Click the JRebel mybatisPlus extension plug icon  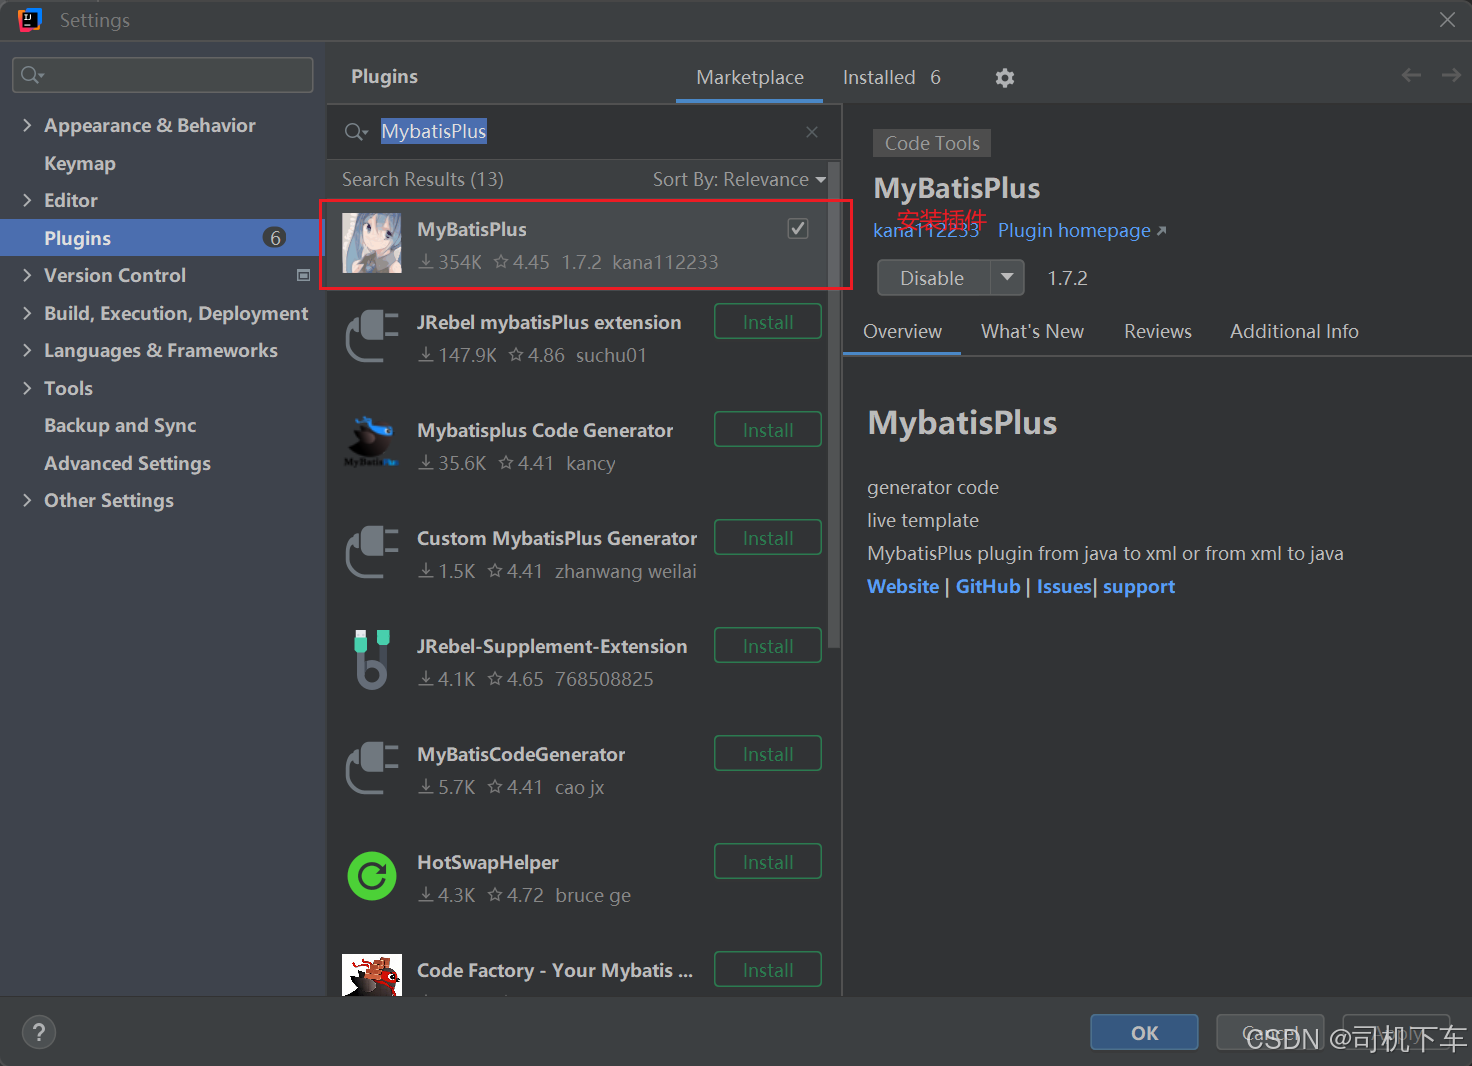pyautogui.click(x=372, y=336)
